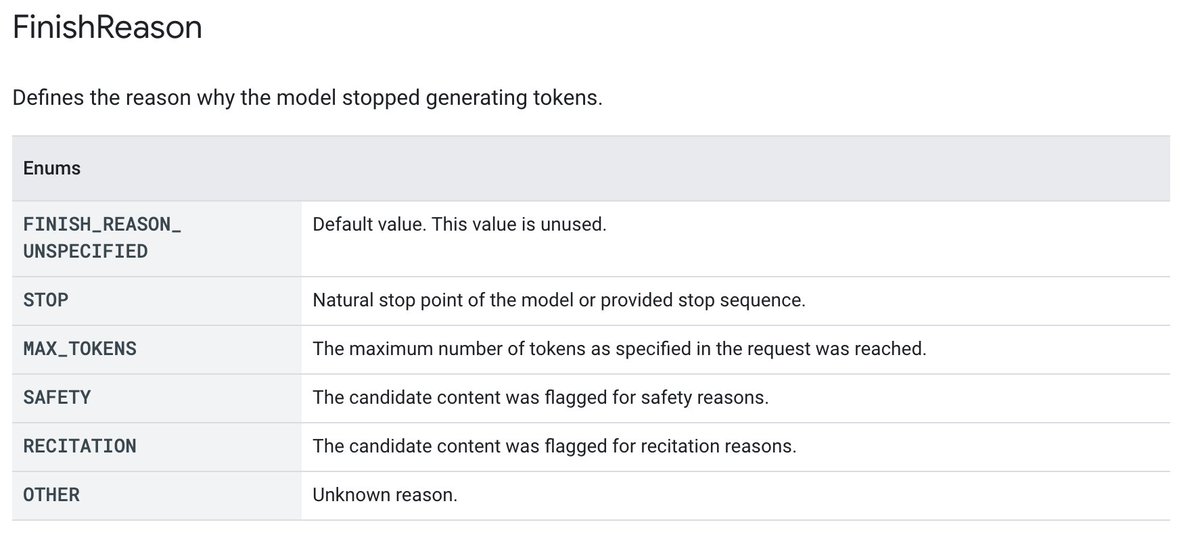
Task: Click the FinishReason heading
Action: [107, 28]
